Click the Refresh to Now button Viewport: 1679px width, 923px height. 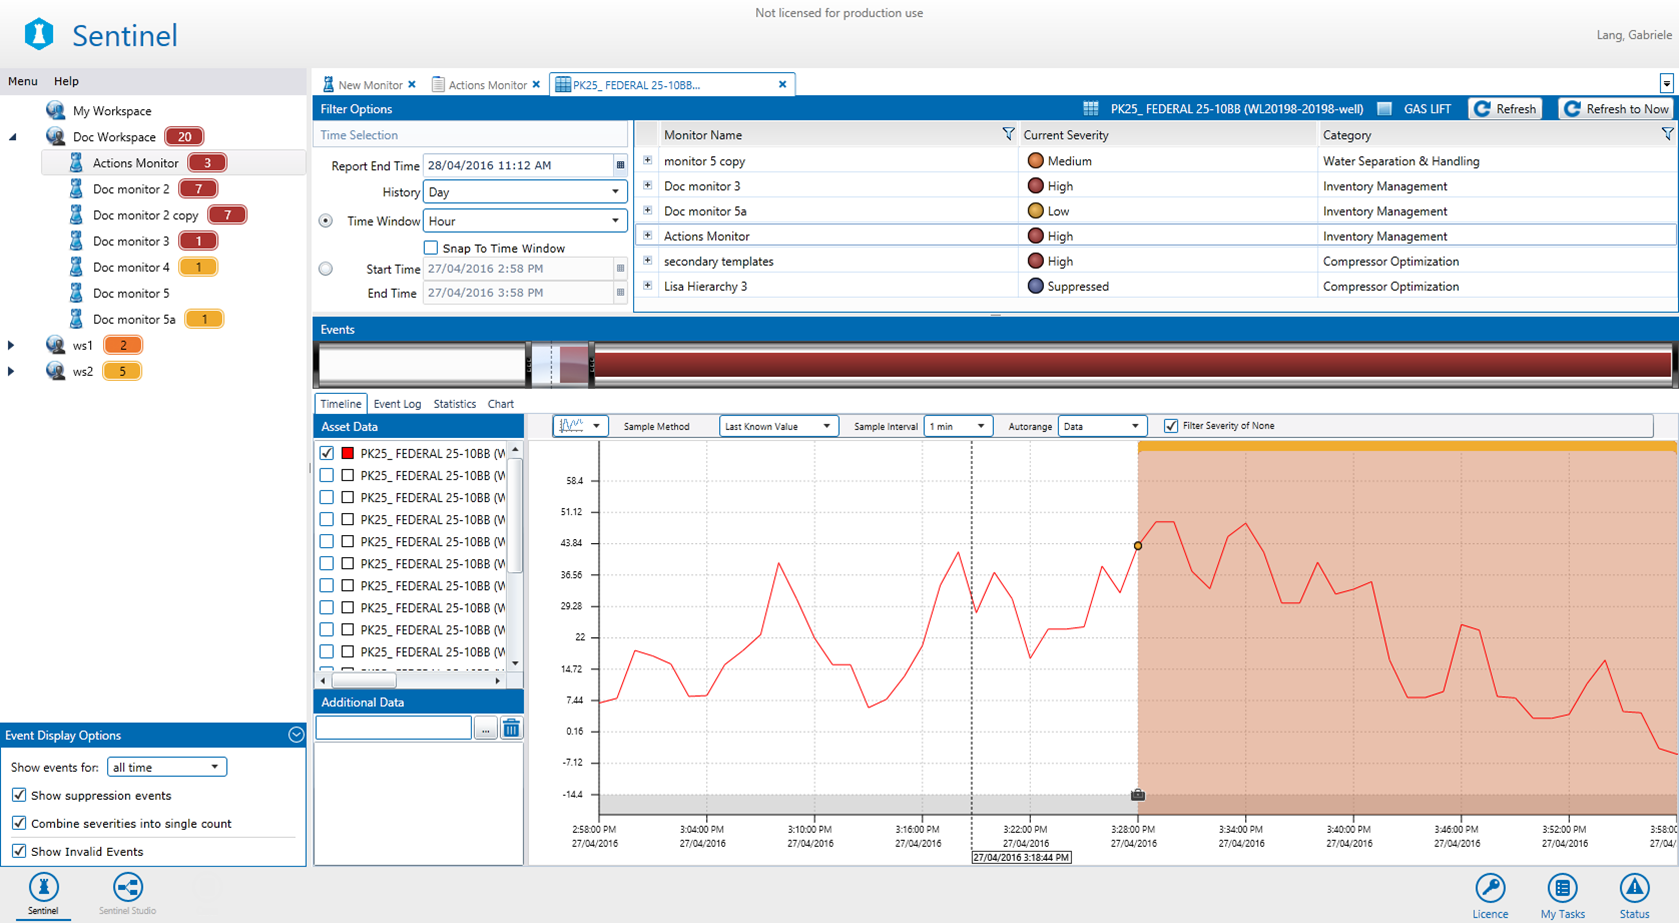(1617, 109)
